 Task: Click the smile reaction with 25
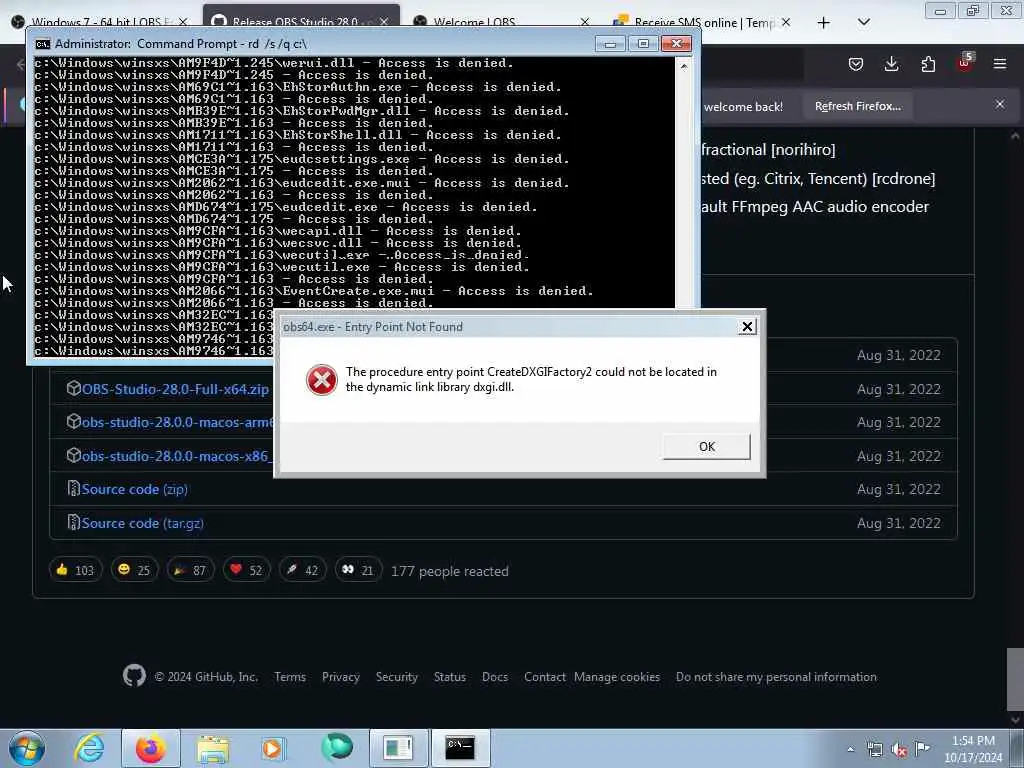coord(133,570)
